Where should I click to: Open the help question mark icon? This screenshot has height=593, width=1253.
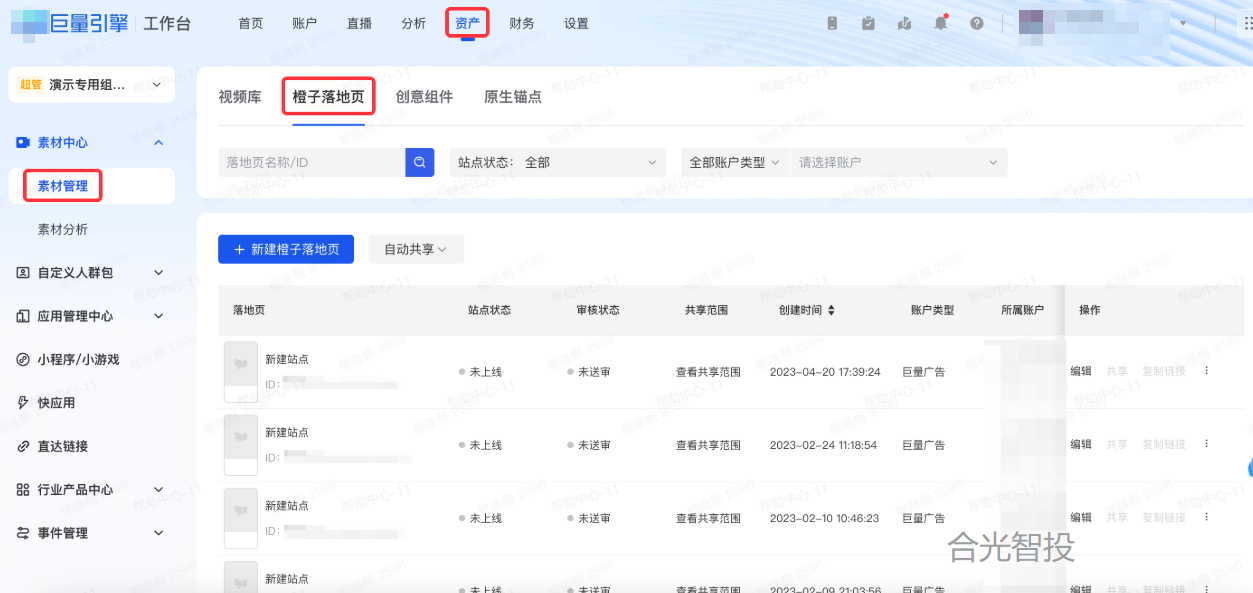tap(977, 23)
